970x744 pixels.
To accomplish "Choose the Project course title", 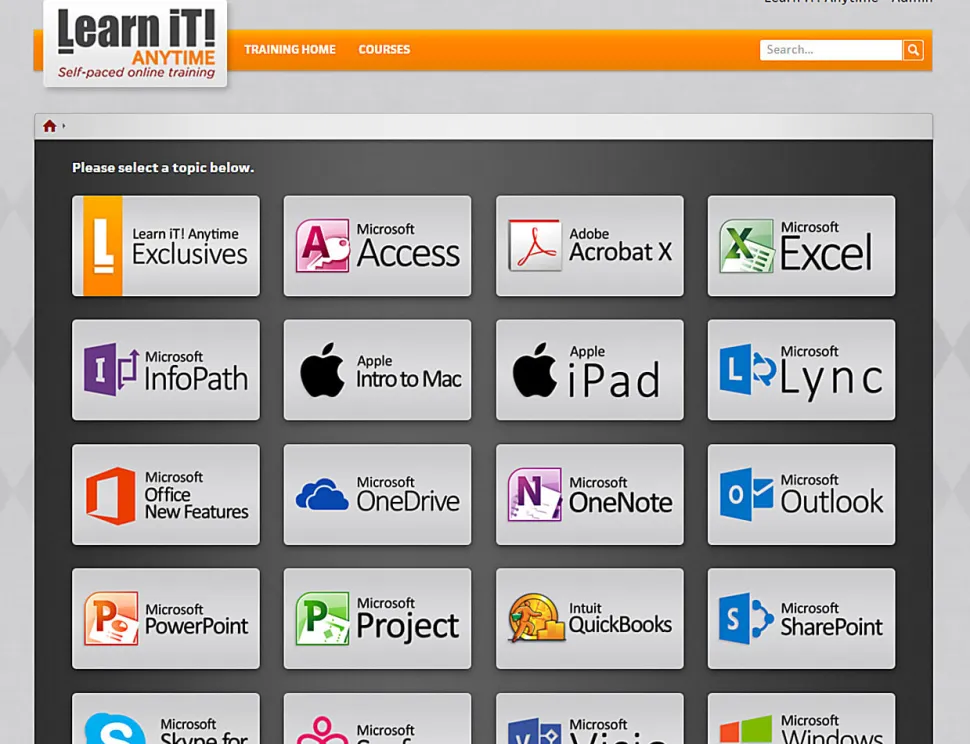I will pyautogui.click(x=408, y=626).
